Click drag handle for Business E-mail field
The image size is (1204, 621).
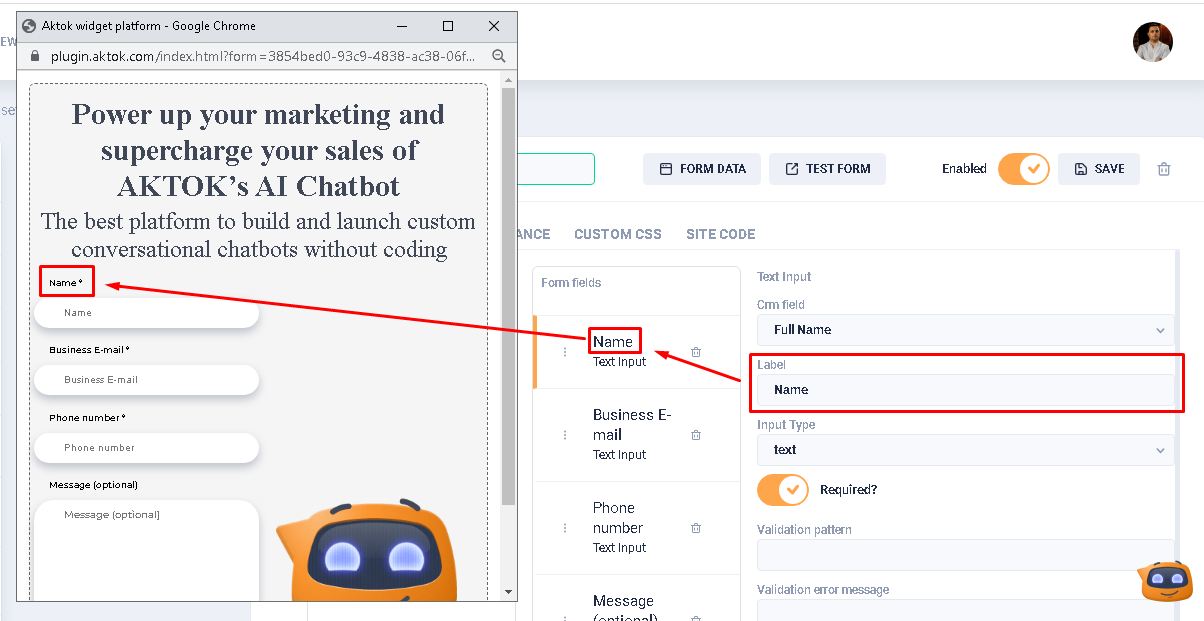(x=565, y=435)
